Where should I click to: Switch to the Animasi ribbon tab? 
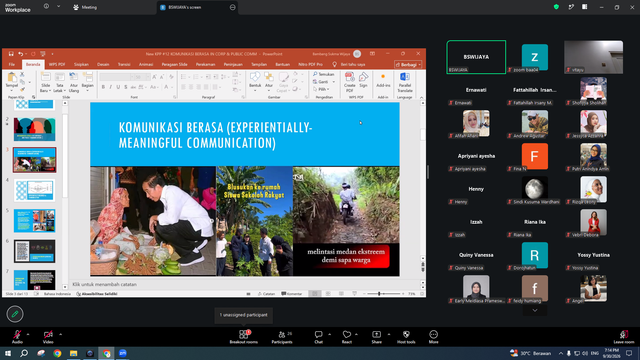click(146, 64)
